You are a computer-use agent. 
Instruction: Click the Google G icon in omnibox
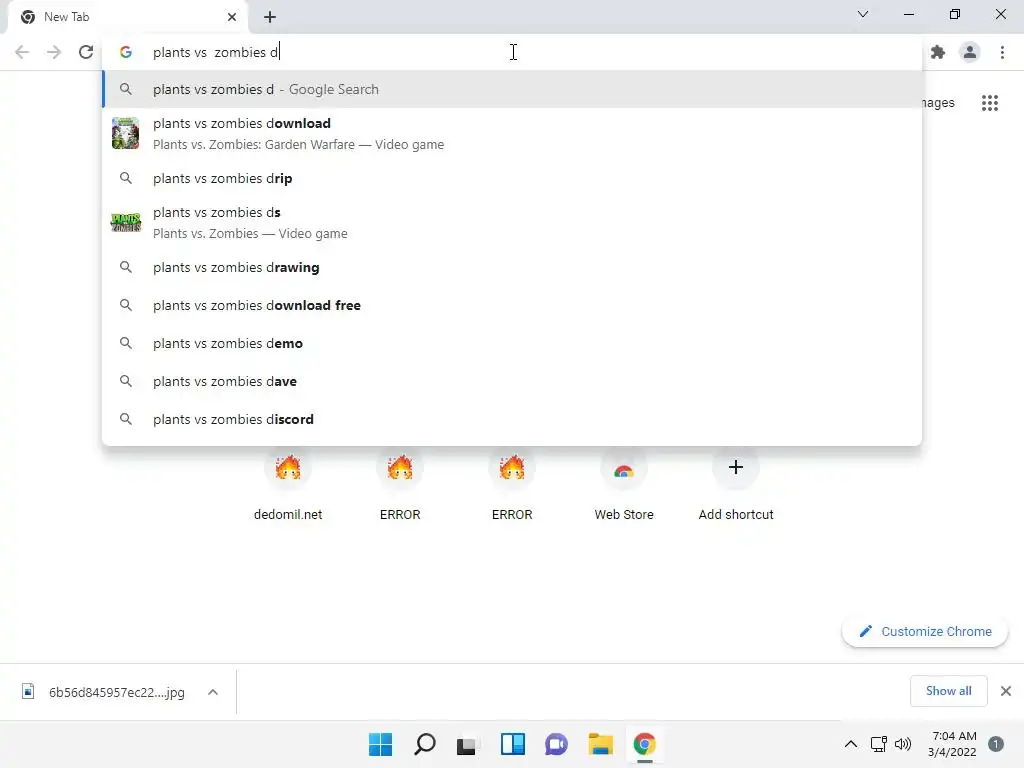click(126, 52)
